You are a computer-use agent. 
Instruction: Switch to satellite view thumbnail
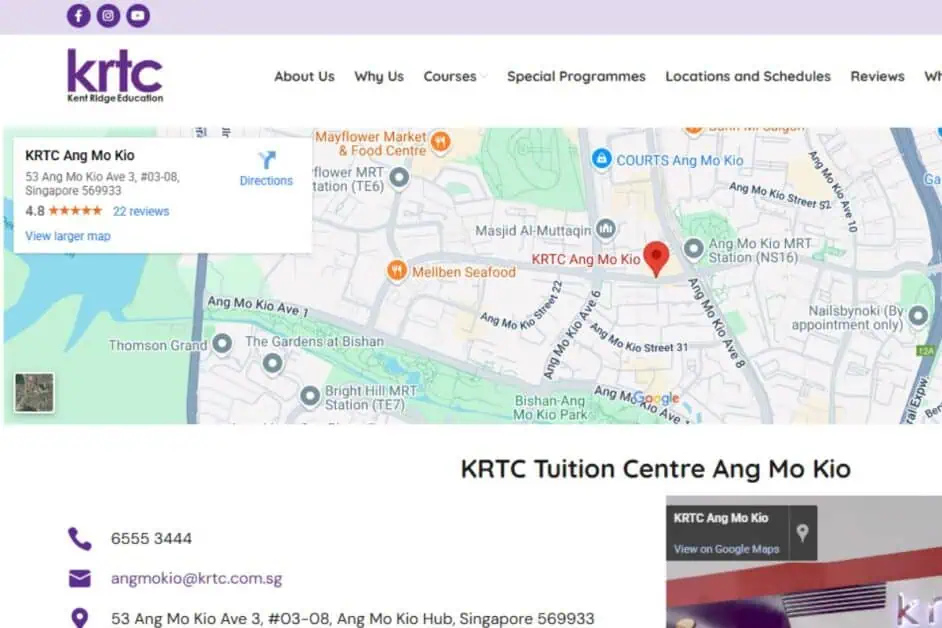[34, 392]
